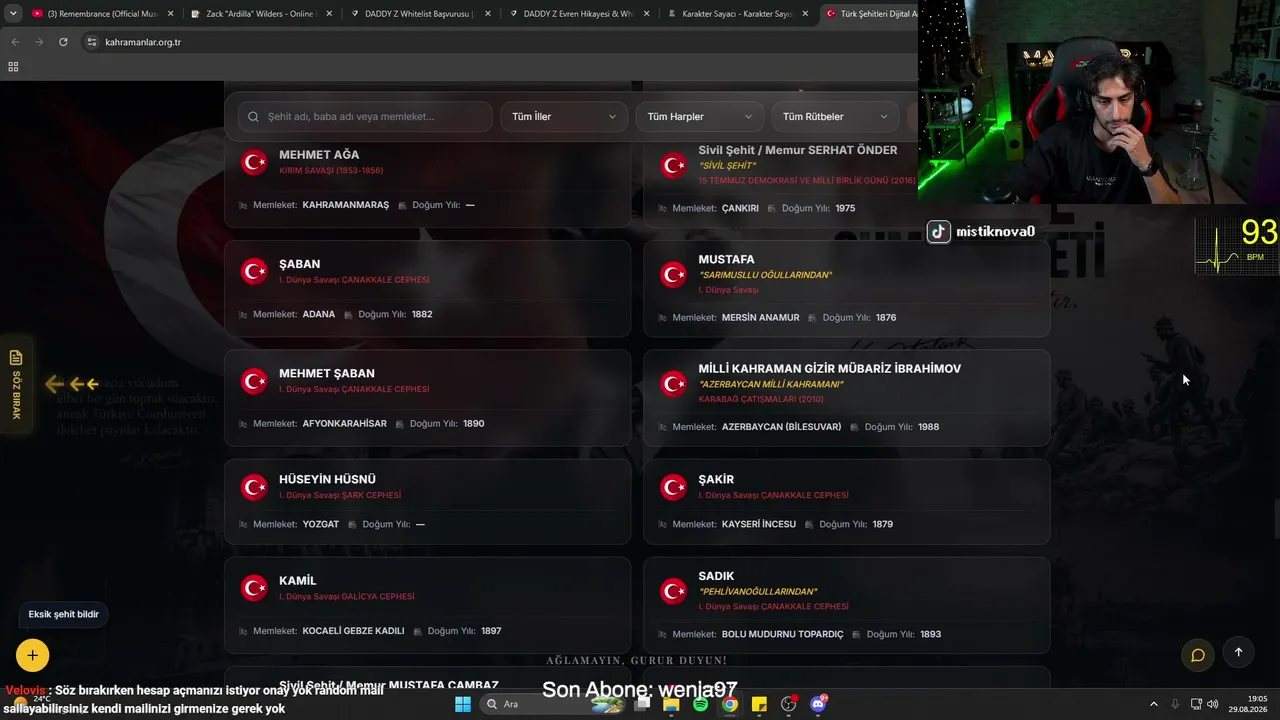Go back to the previous page
1280x720 pixels.
(x=15, y=42)
